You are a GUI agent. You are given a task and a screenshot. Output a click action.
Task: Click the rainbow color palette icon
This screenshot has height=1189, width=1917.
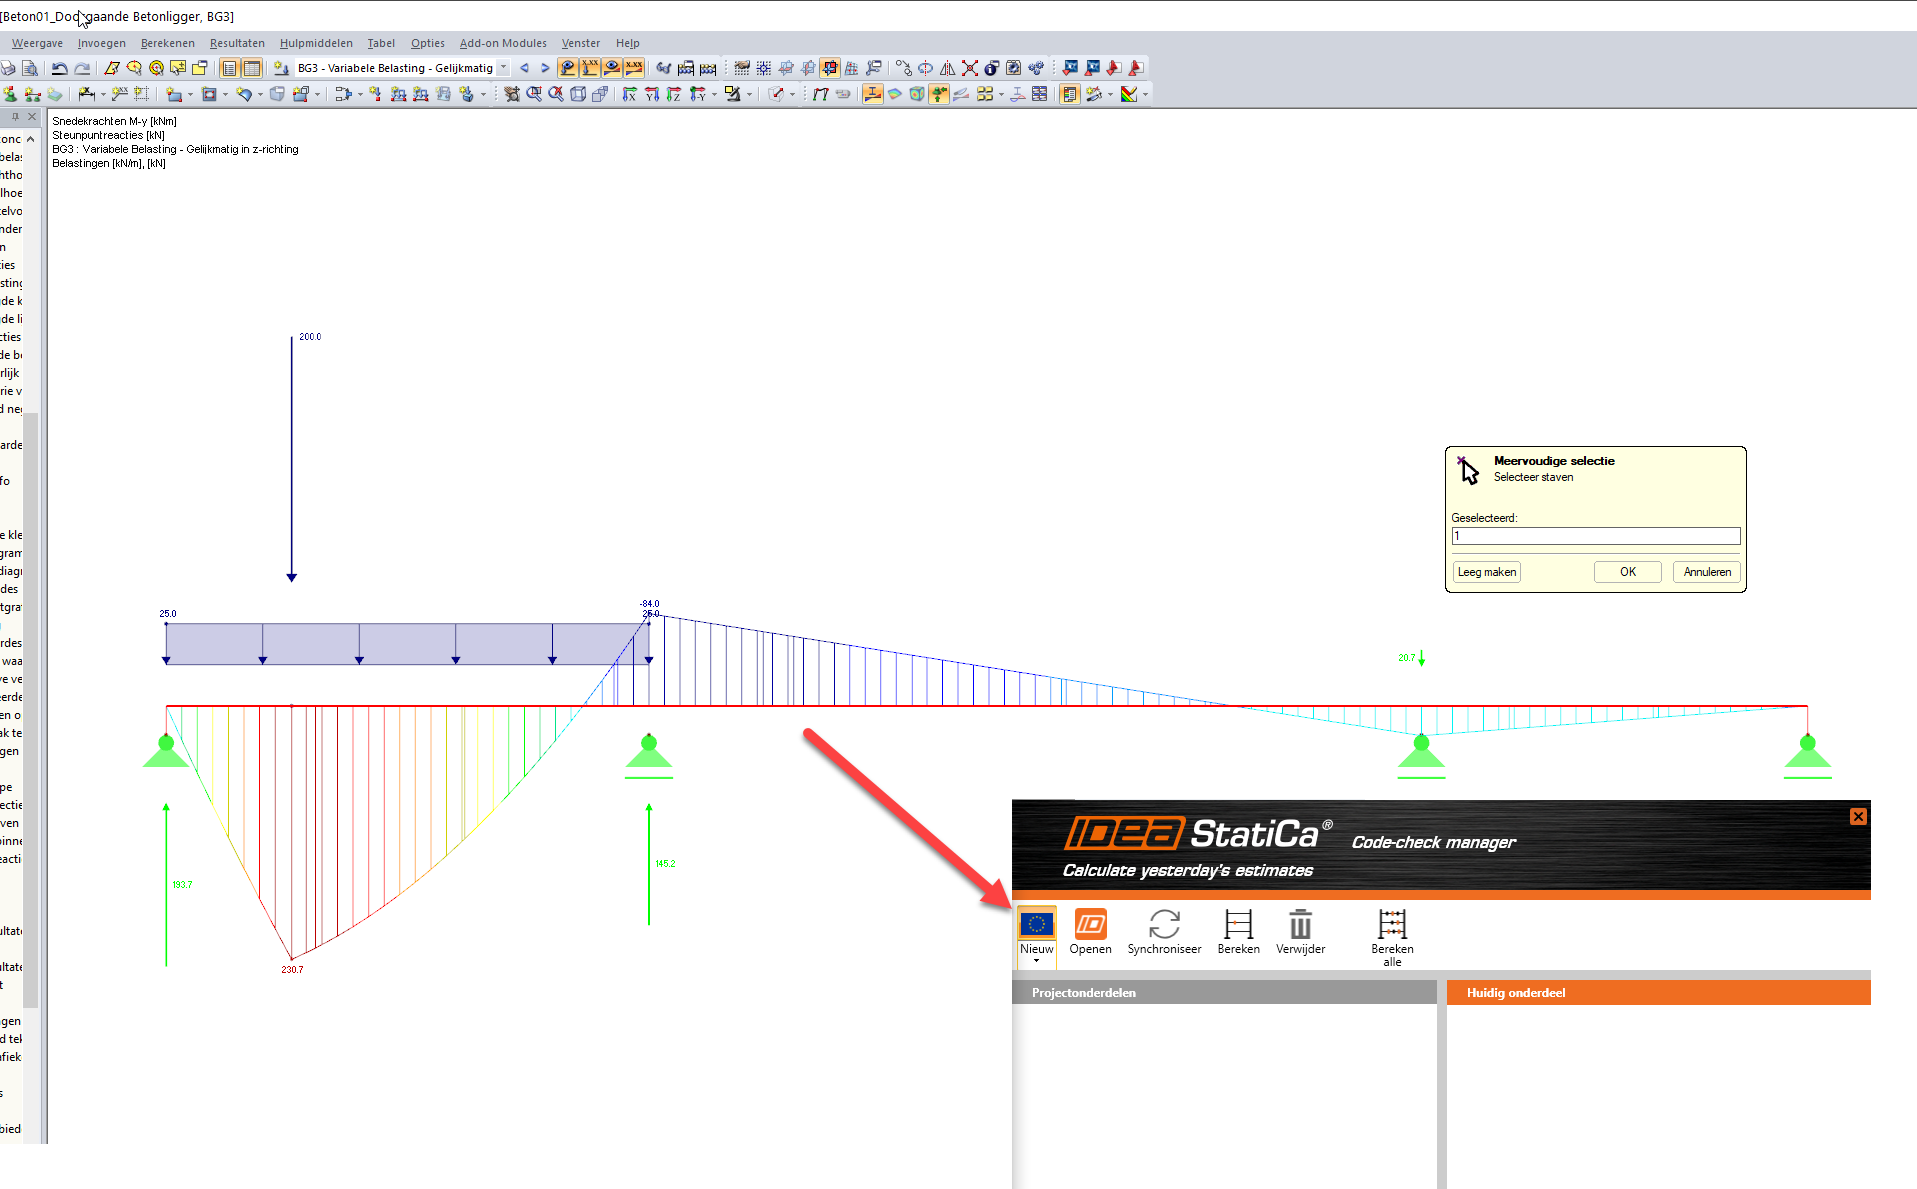1128,93
